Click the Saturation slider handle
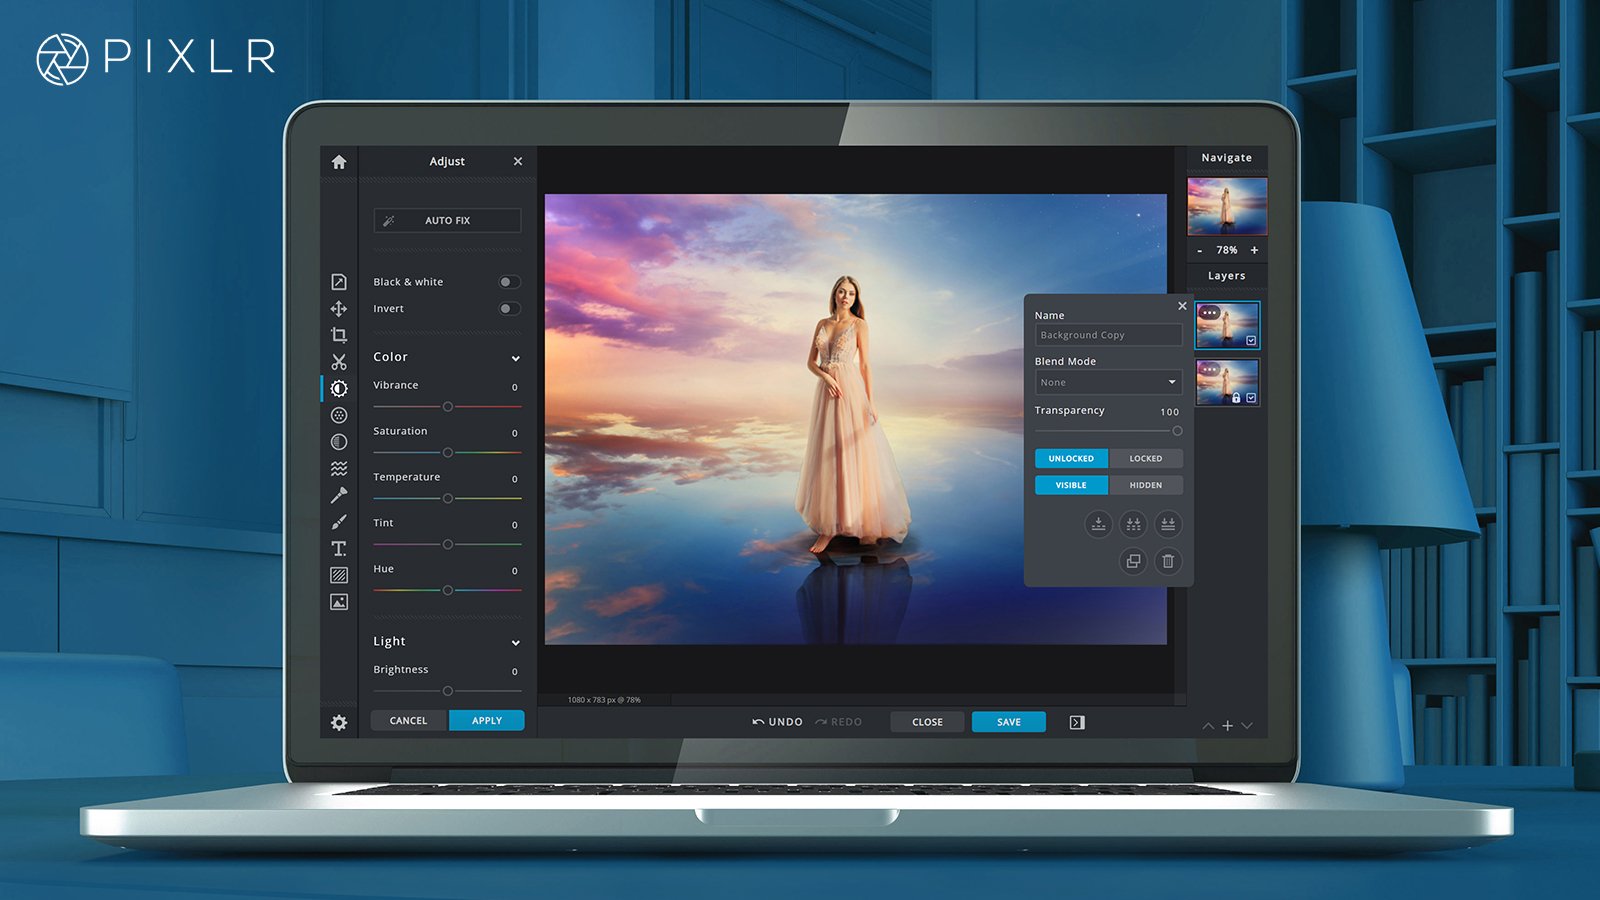1600x900 pixels. (x=447, y=453)
